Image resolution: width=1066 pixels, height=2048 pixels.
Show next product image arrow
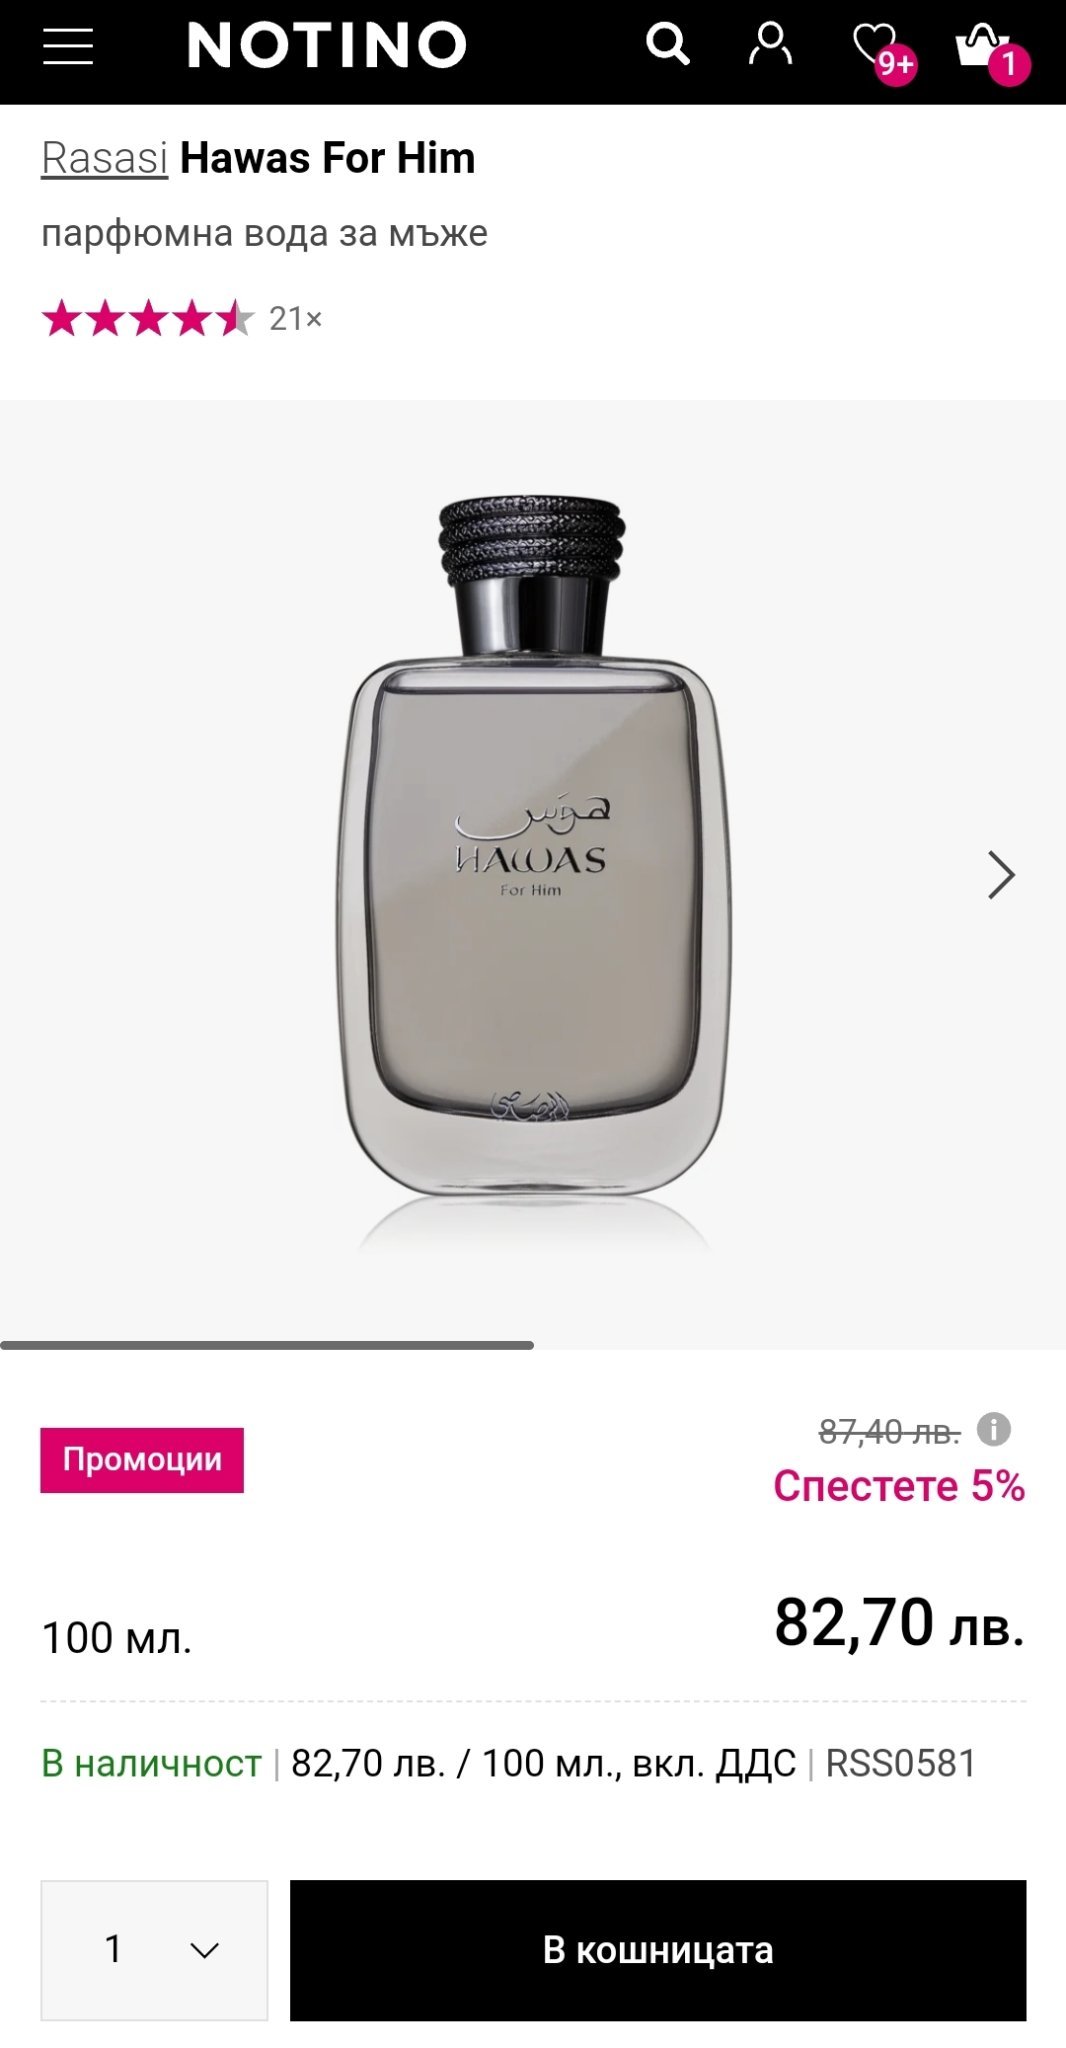(1001, 875)
